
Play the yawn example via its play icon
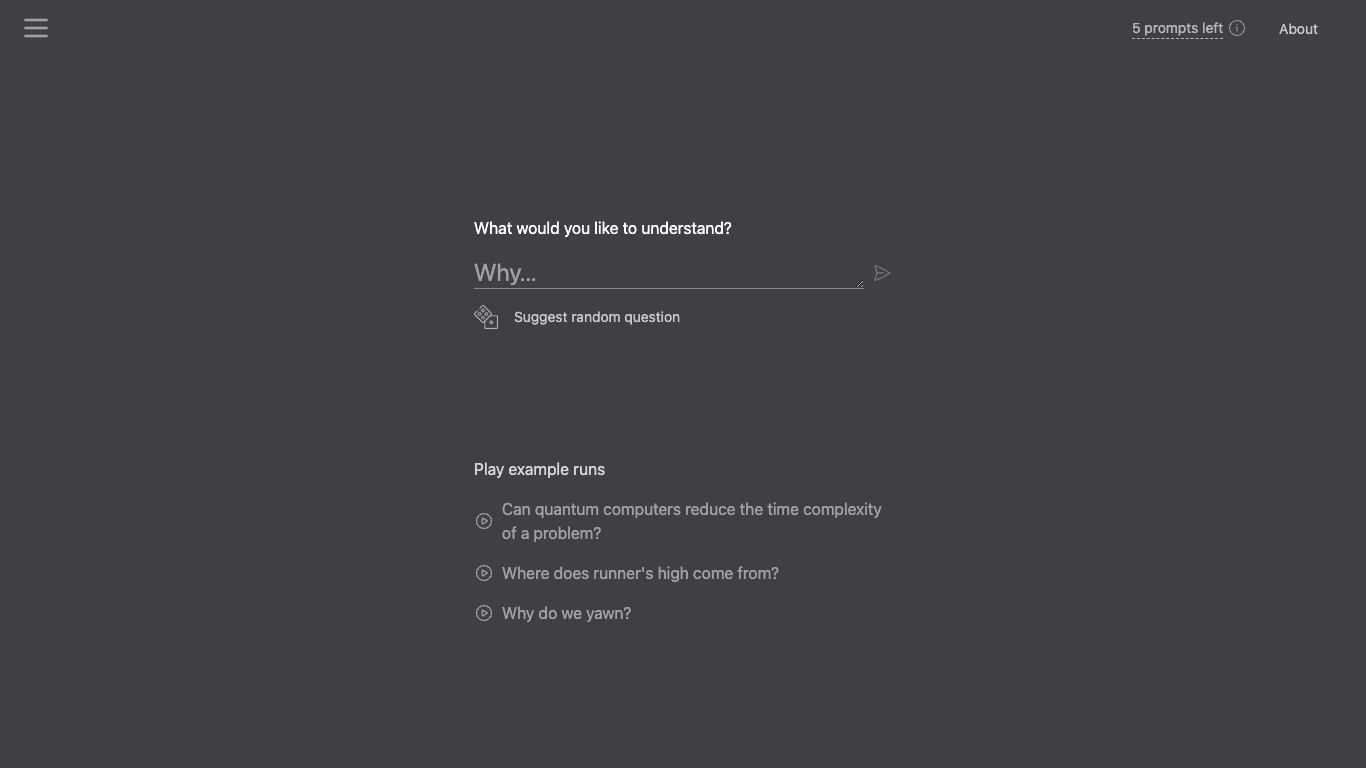click(484, 613)
